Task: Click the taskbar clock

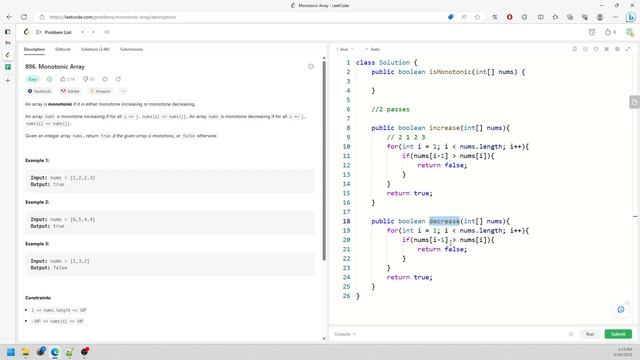Action: click(x=624, y=352)
